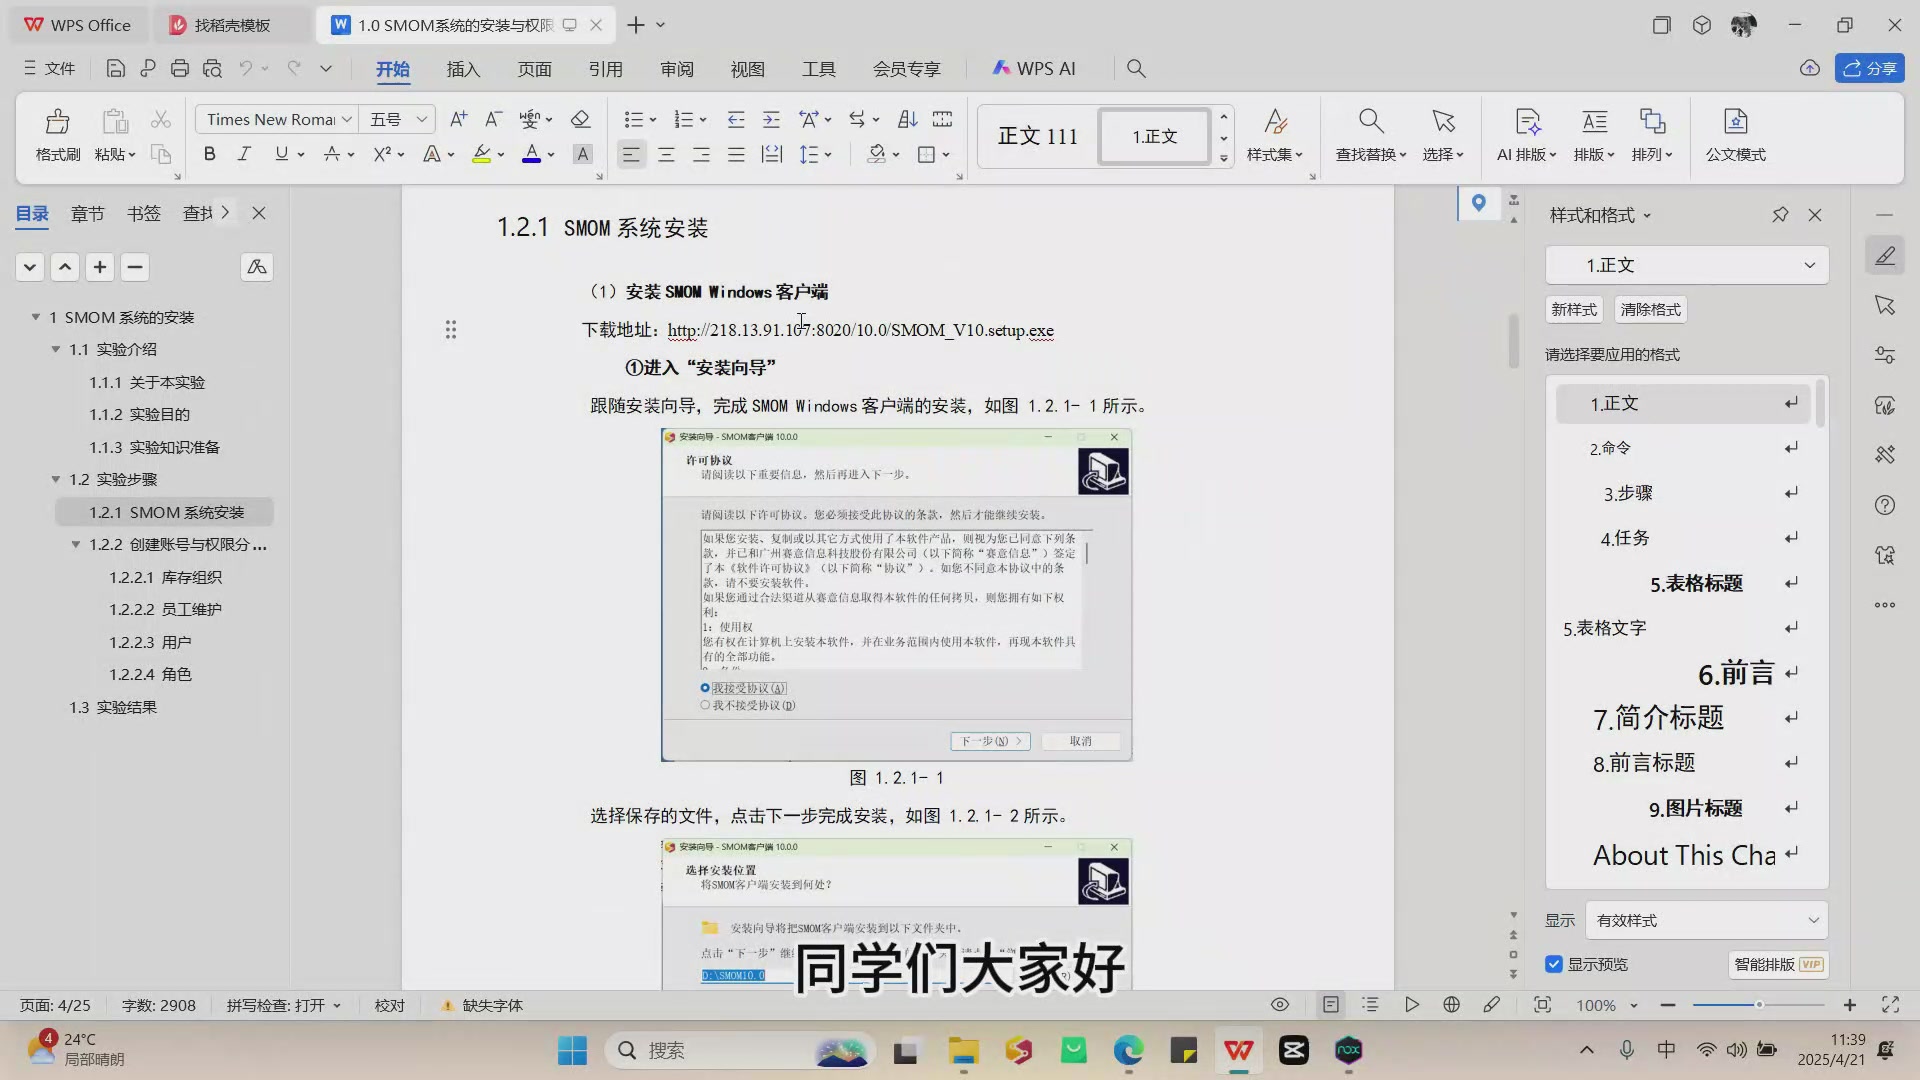1920x1080 pixels.
Task: Click the print icon in quick toolbar
Action: click(180, 68)
